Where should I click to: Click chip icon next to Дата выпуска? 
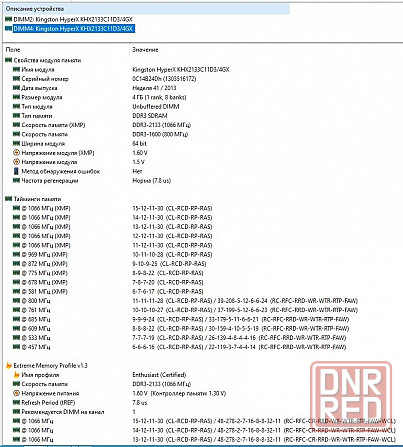pos(16,88)
